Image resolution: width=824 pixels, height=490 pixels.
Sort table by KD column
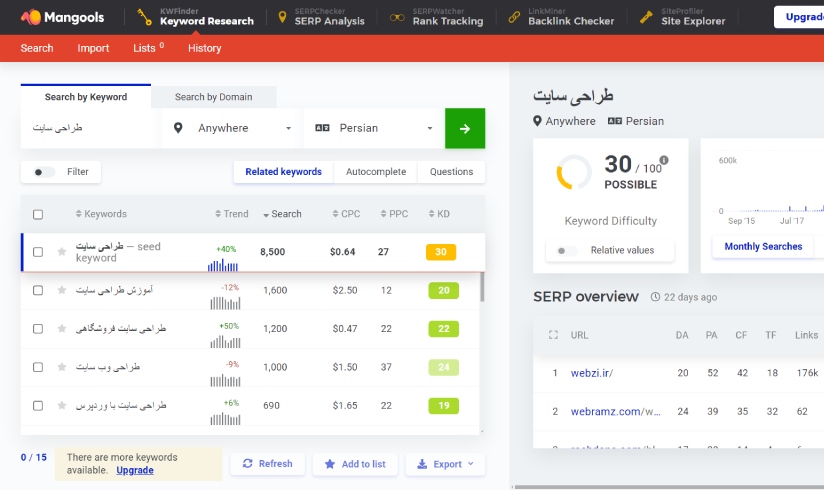pos(439,214)
